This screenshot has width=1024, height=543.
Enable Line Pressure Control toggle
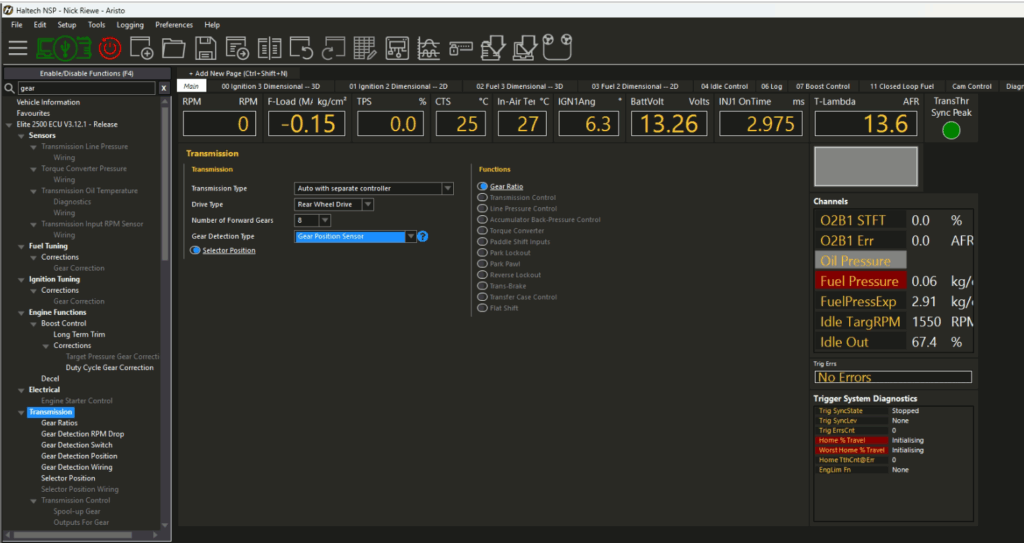tap(483, 208)
